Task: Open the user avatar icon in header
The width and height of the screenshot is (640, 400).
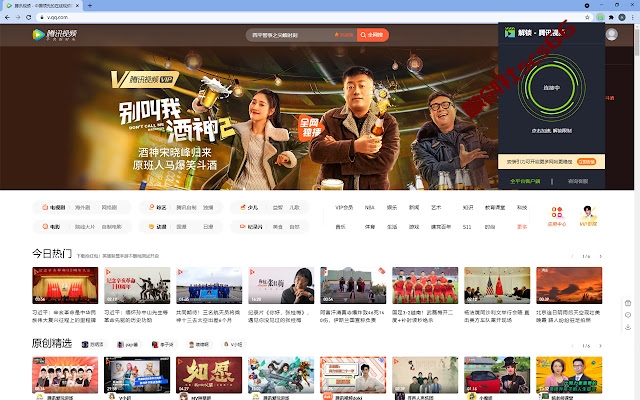Action: [x=611, y=34]
